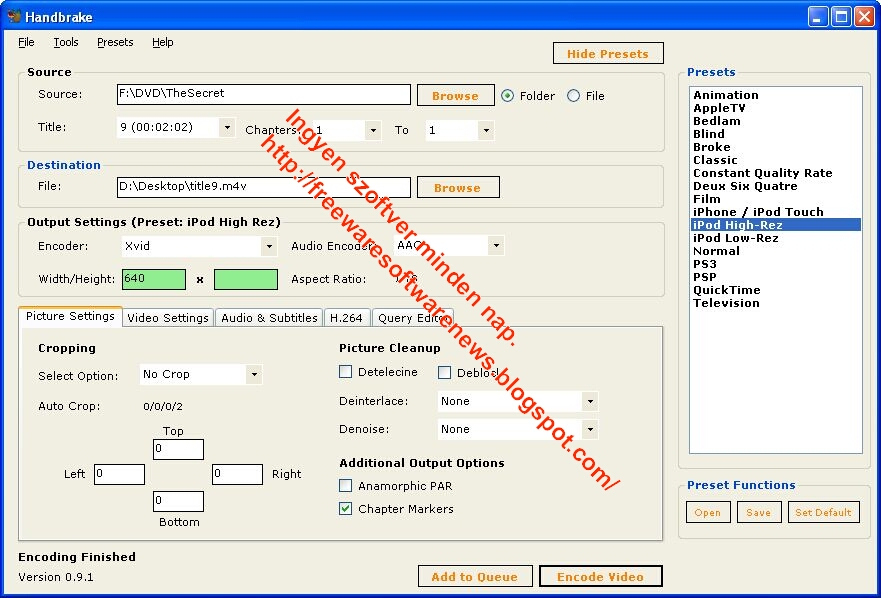The width and height of the screenshot is (881, 598).
Task: Click the Add to Queue button
Action: point(475,577)
